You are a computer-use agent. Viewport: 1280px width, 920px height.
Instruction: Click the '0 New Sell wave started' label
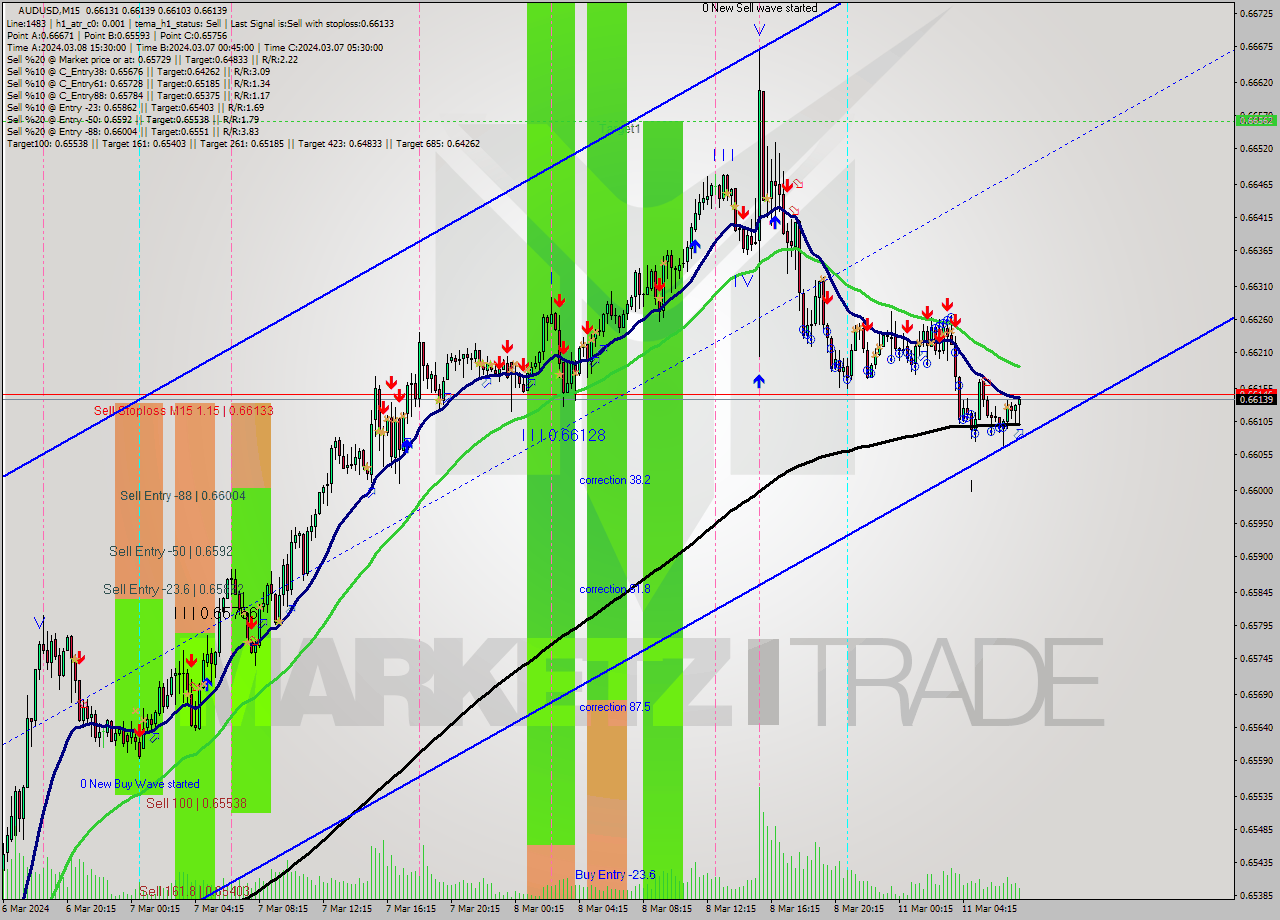759,8
